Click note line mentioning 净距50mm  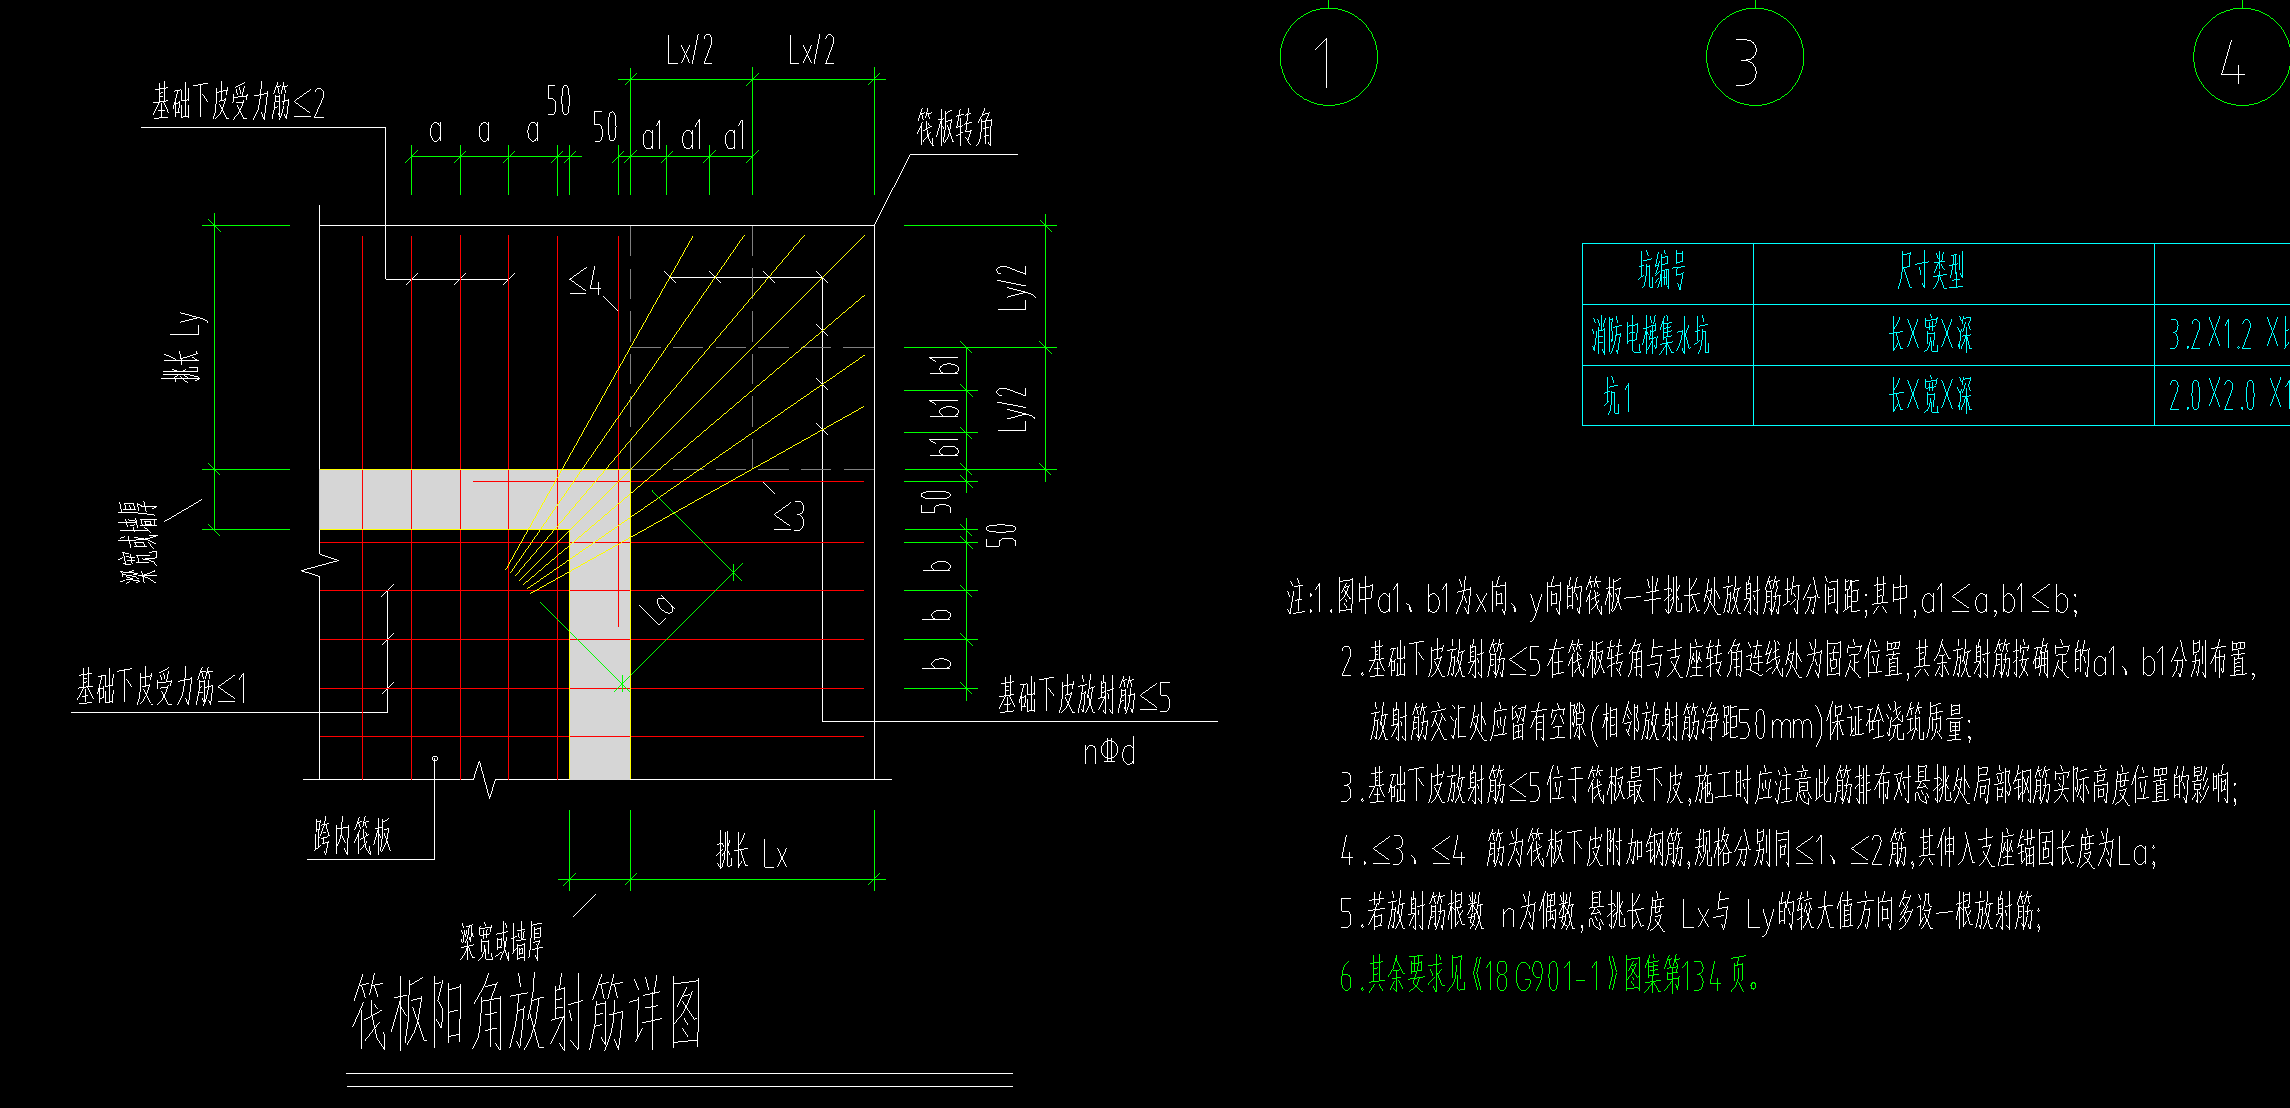click(1670, 723)
